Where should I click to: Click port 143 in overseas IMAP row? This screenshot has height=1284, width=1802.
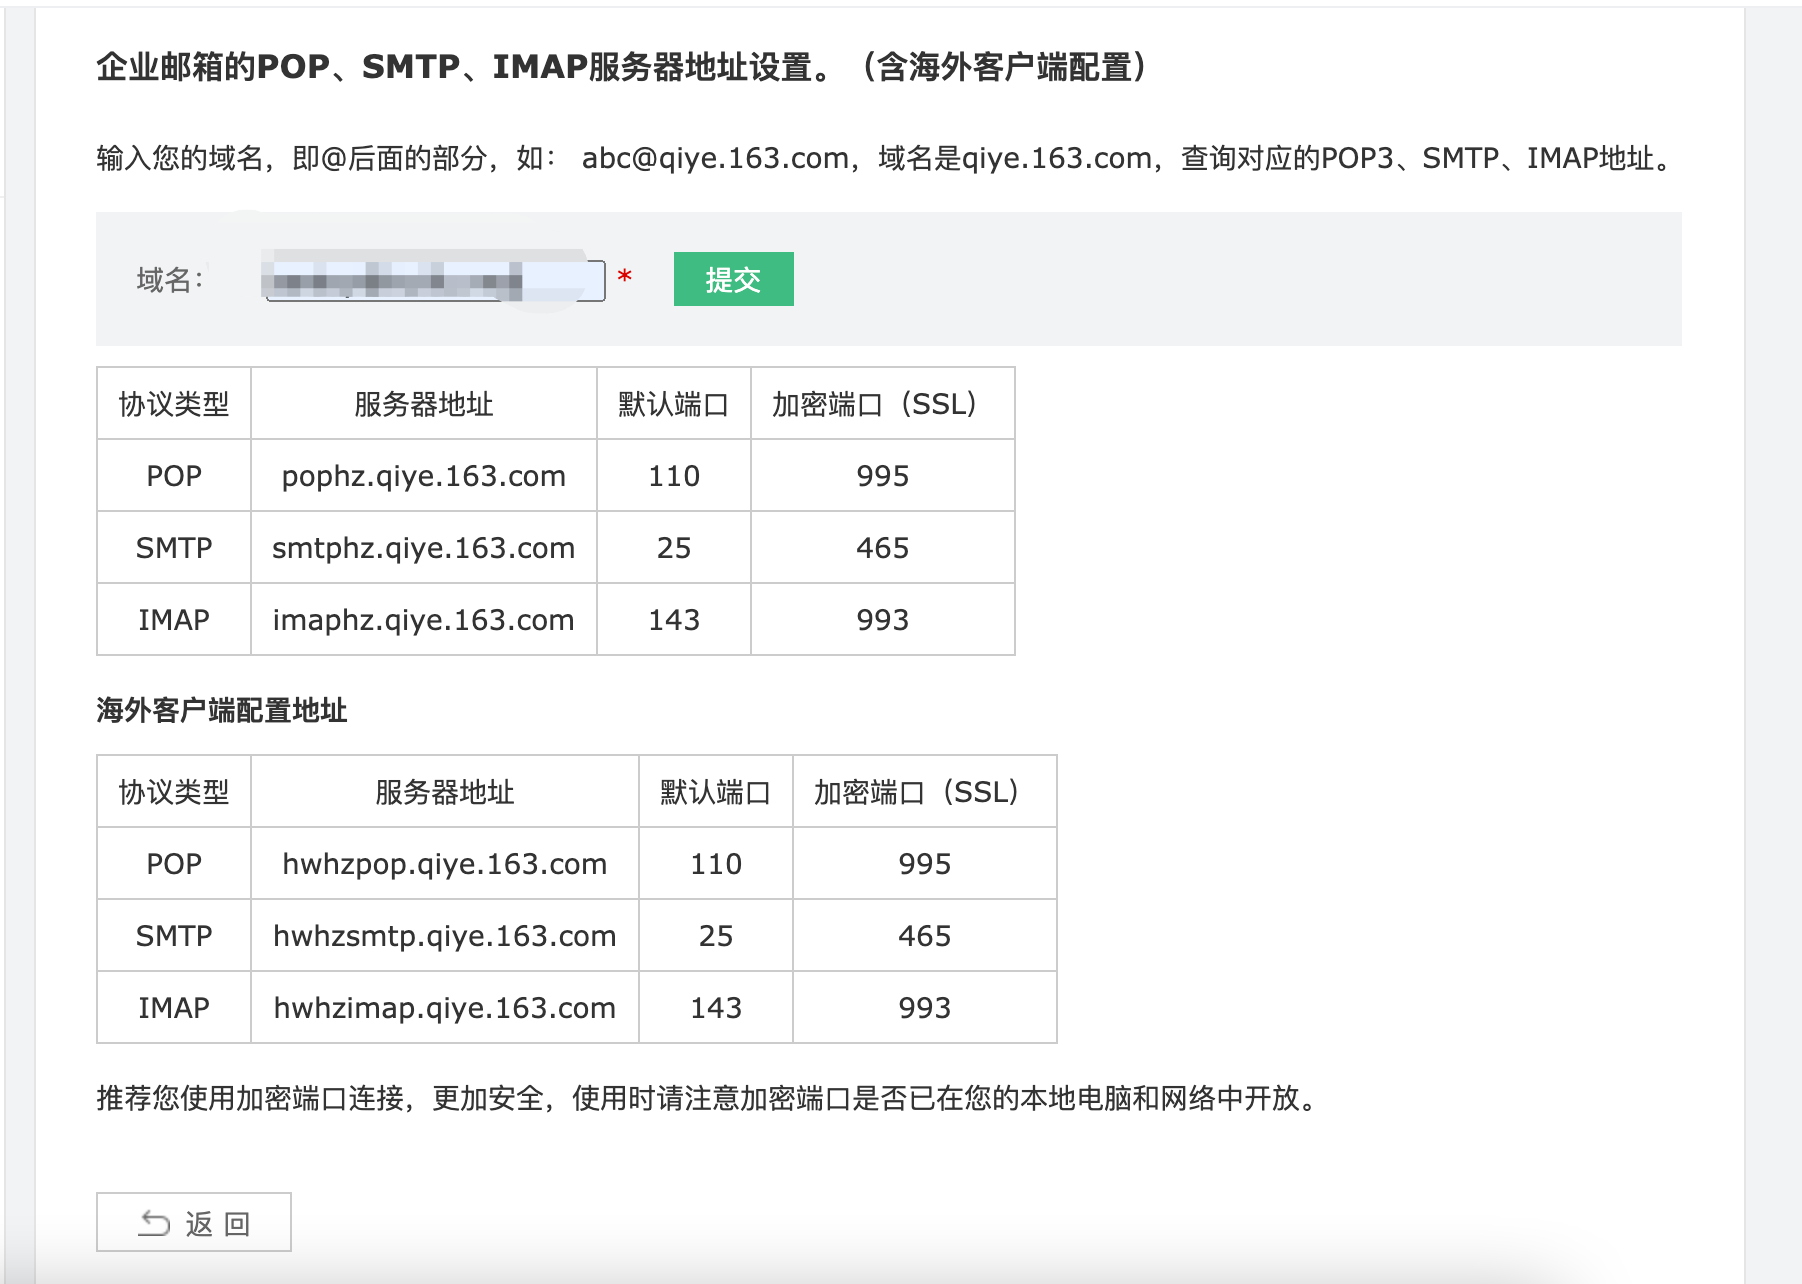click(x=716, y=1008)
